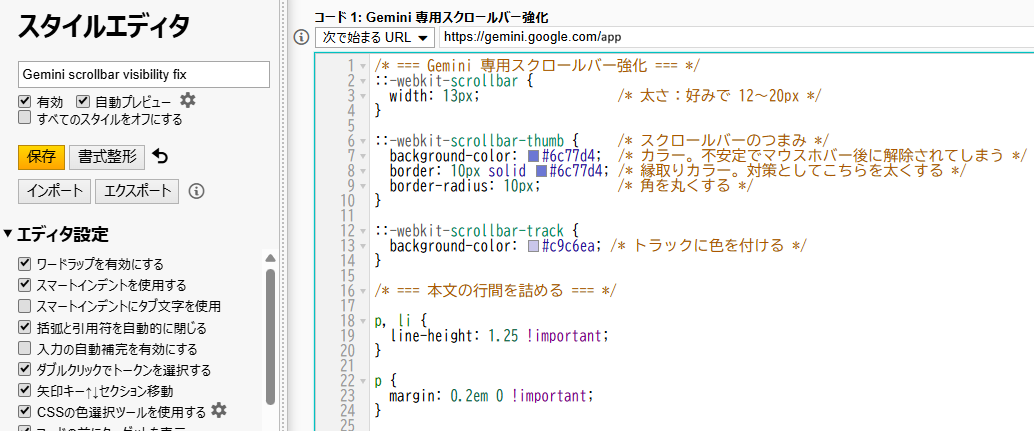Open the gear icon beside CSSの色選択ツールを使用する
This screenshot has width=1034, height=431.
(x=219, y=410)
